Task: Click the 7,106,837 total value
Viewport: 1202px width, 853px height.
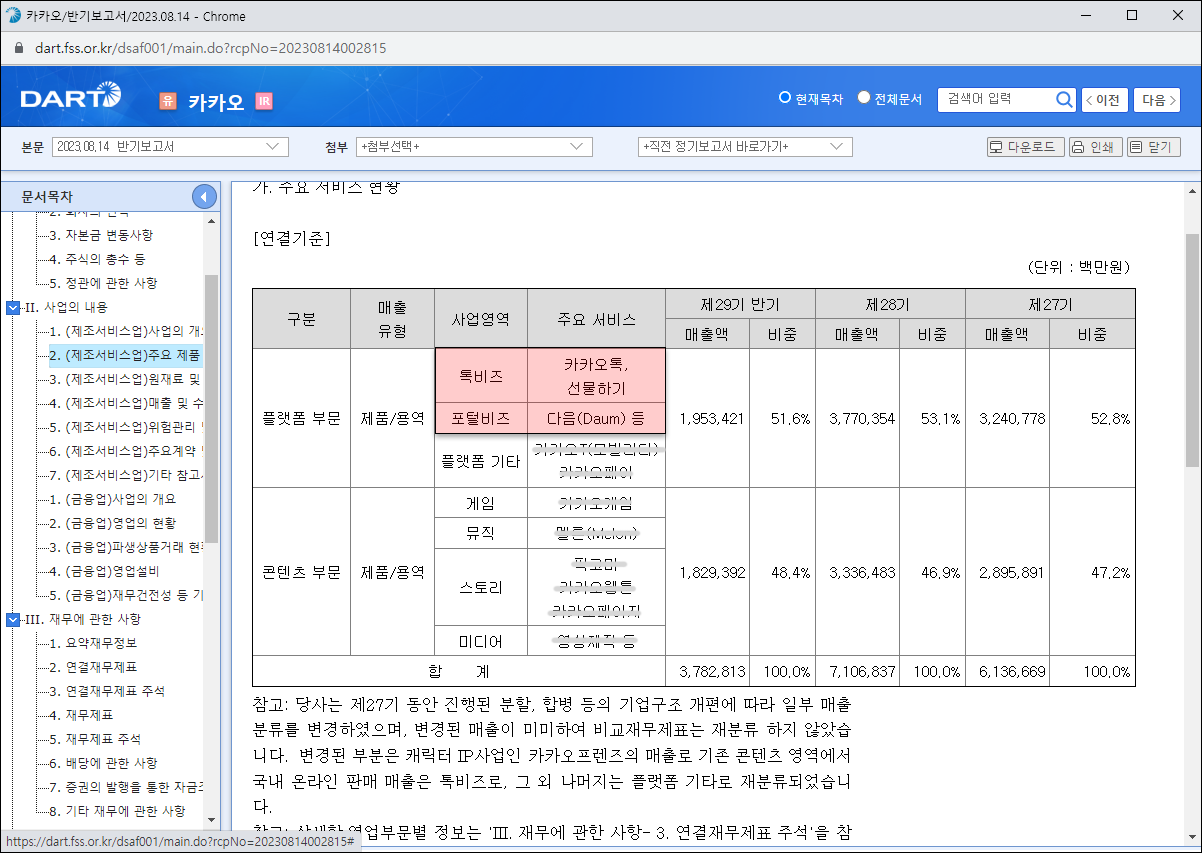Action: (x=862, y=671)
